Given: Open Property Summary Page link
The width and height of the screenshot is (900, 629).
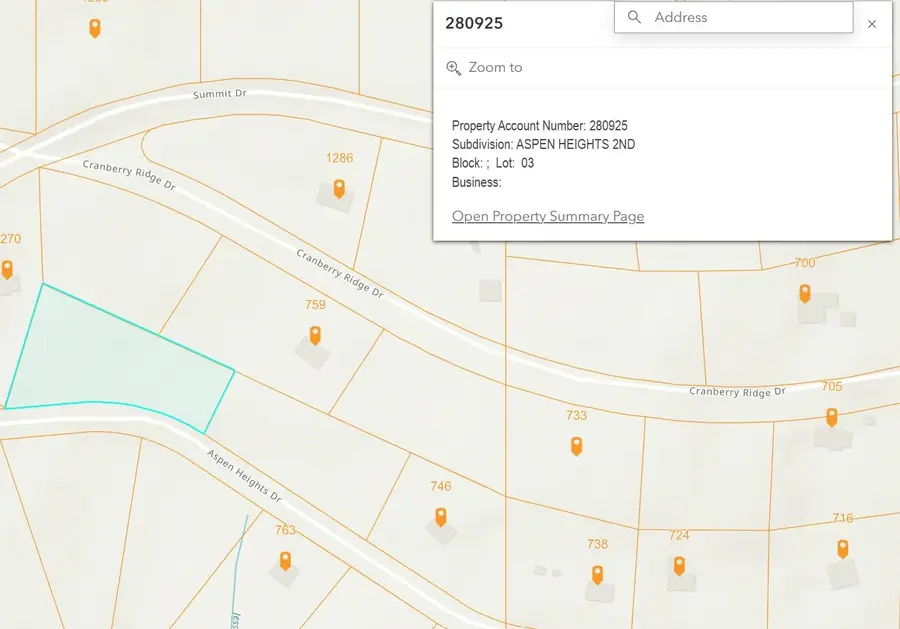Looking at the screenshot, I should tap(548, 216).
